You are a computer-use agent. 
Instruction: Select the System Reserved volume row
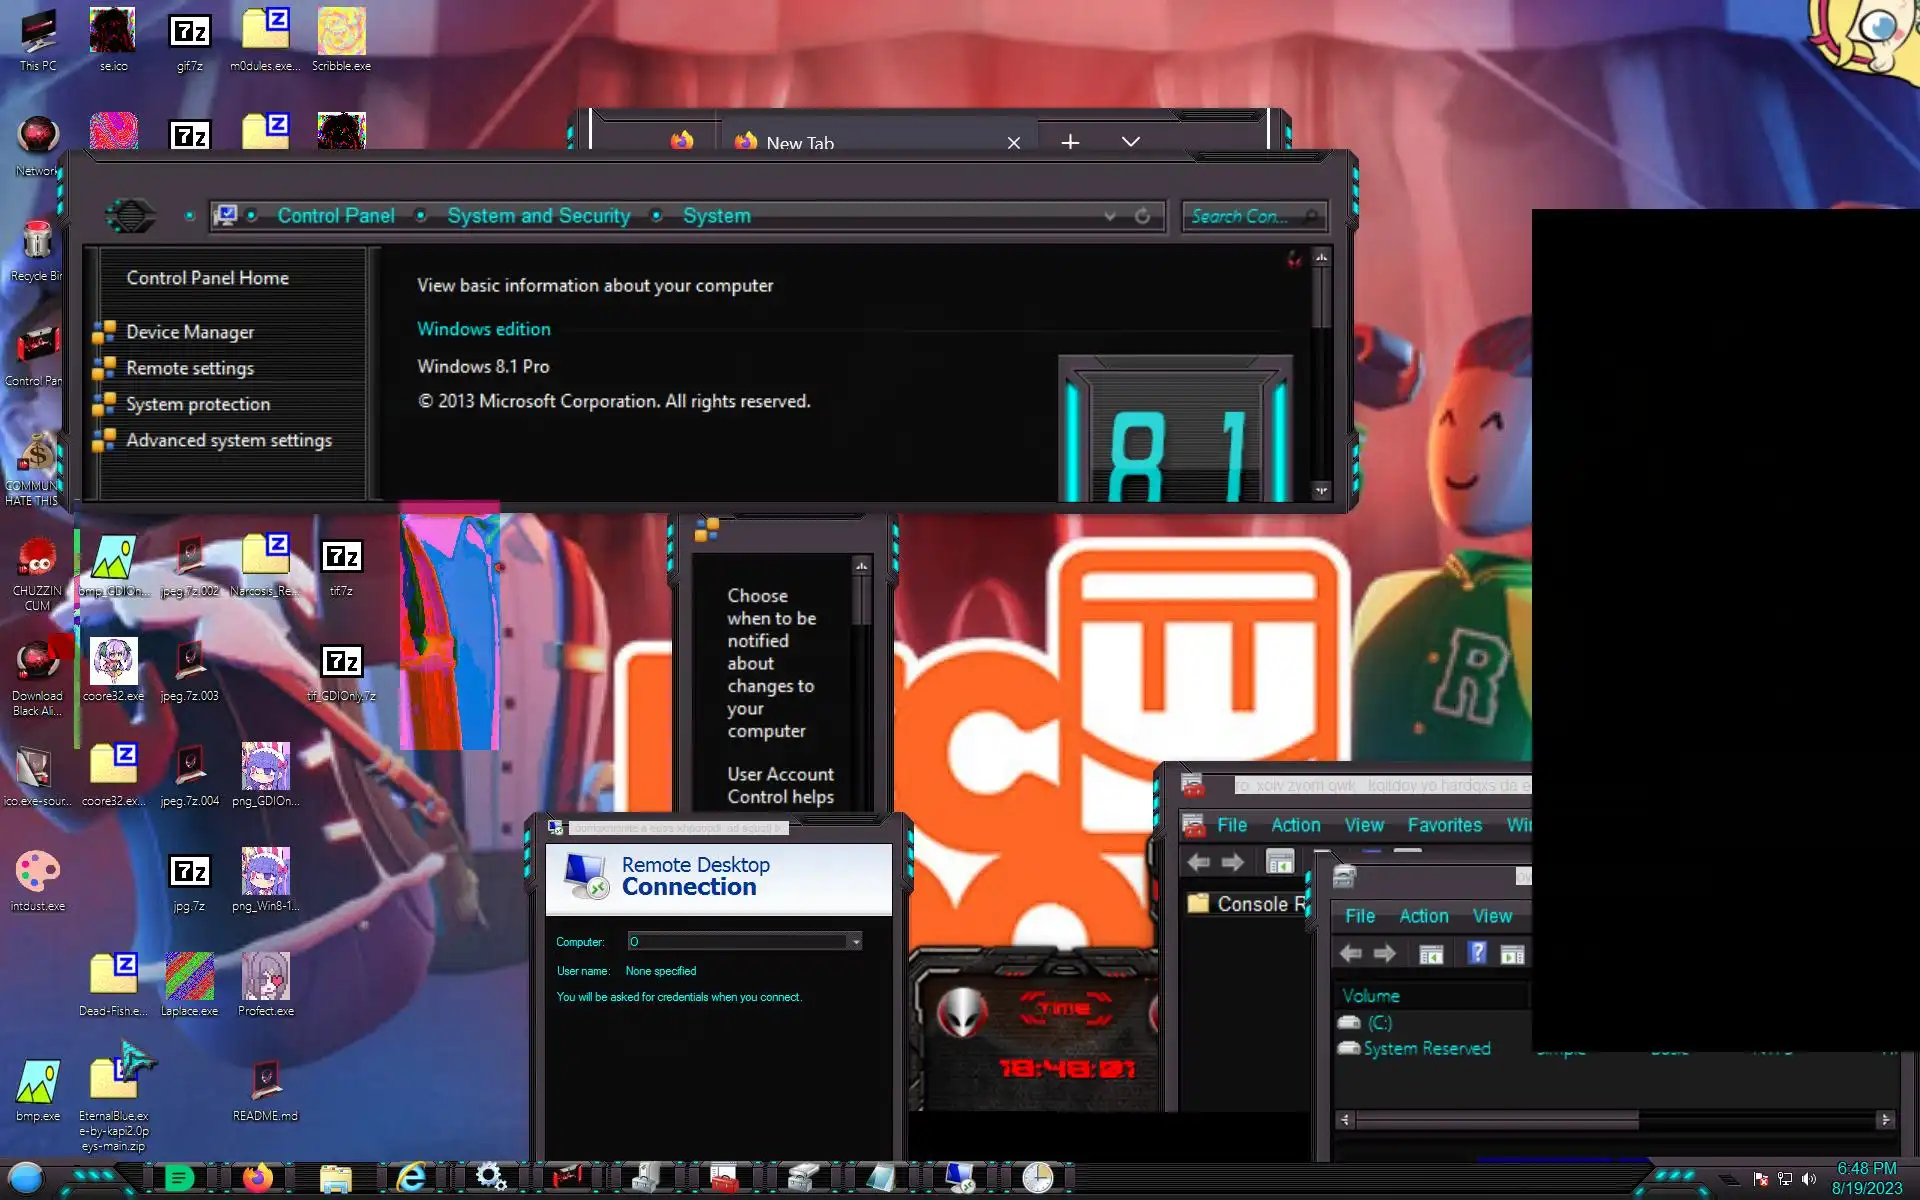coord(1426,1048)
